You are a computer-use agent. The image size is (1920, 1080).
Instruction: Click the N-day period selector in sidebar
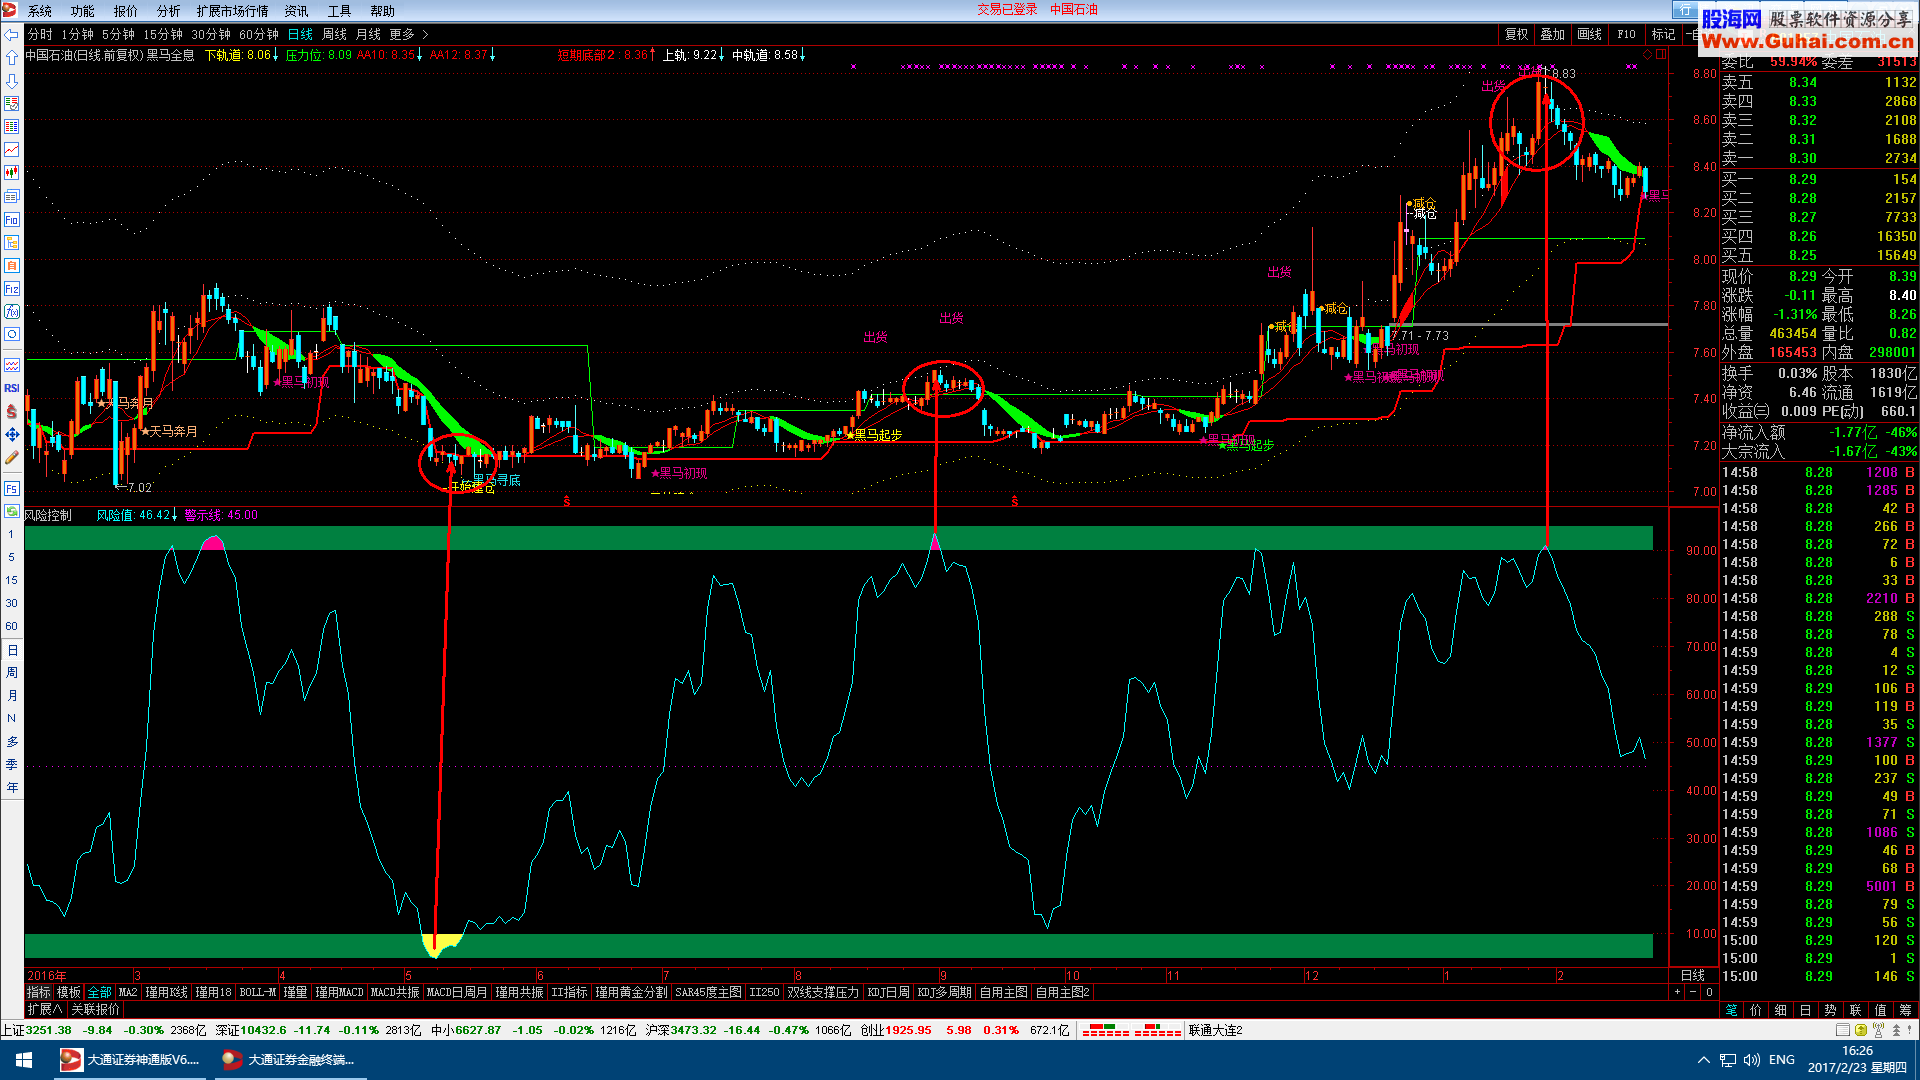tap(11, 718)
